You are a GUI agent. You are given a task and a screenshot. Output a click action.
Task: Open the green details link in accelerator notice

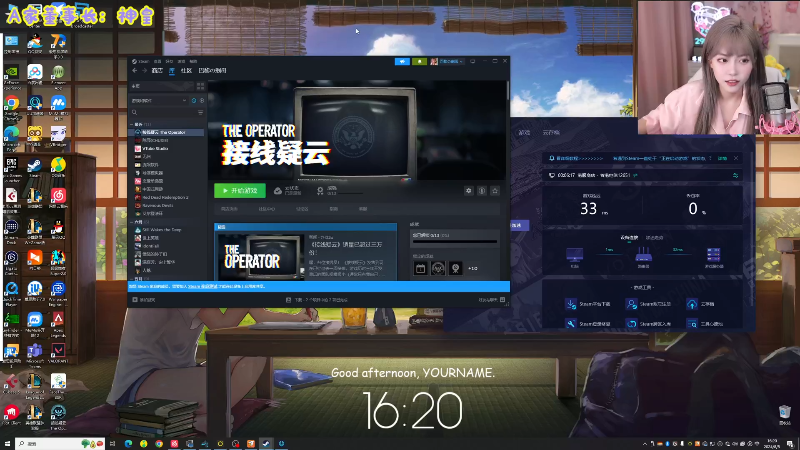[722, 158]
